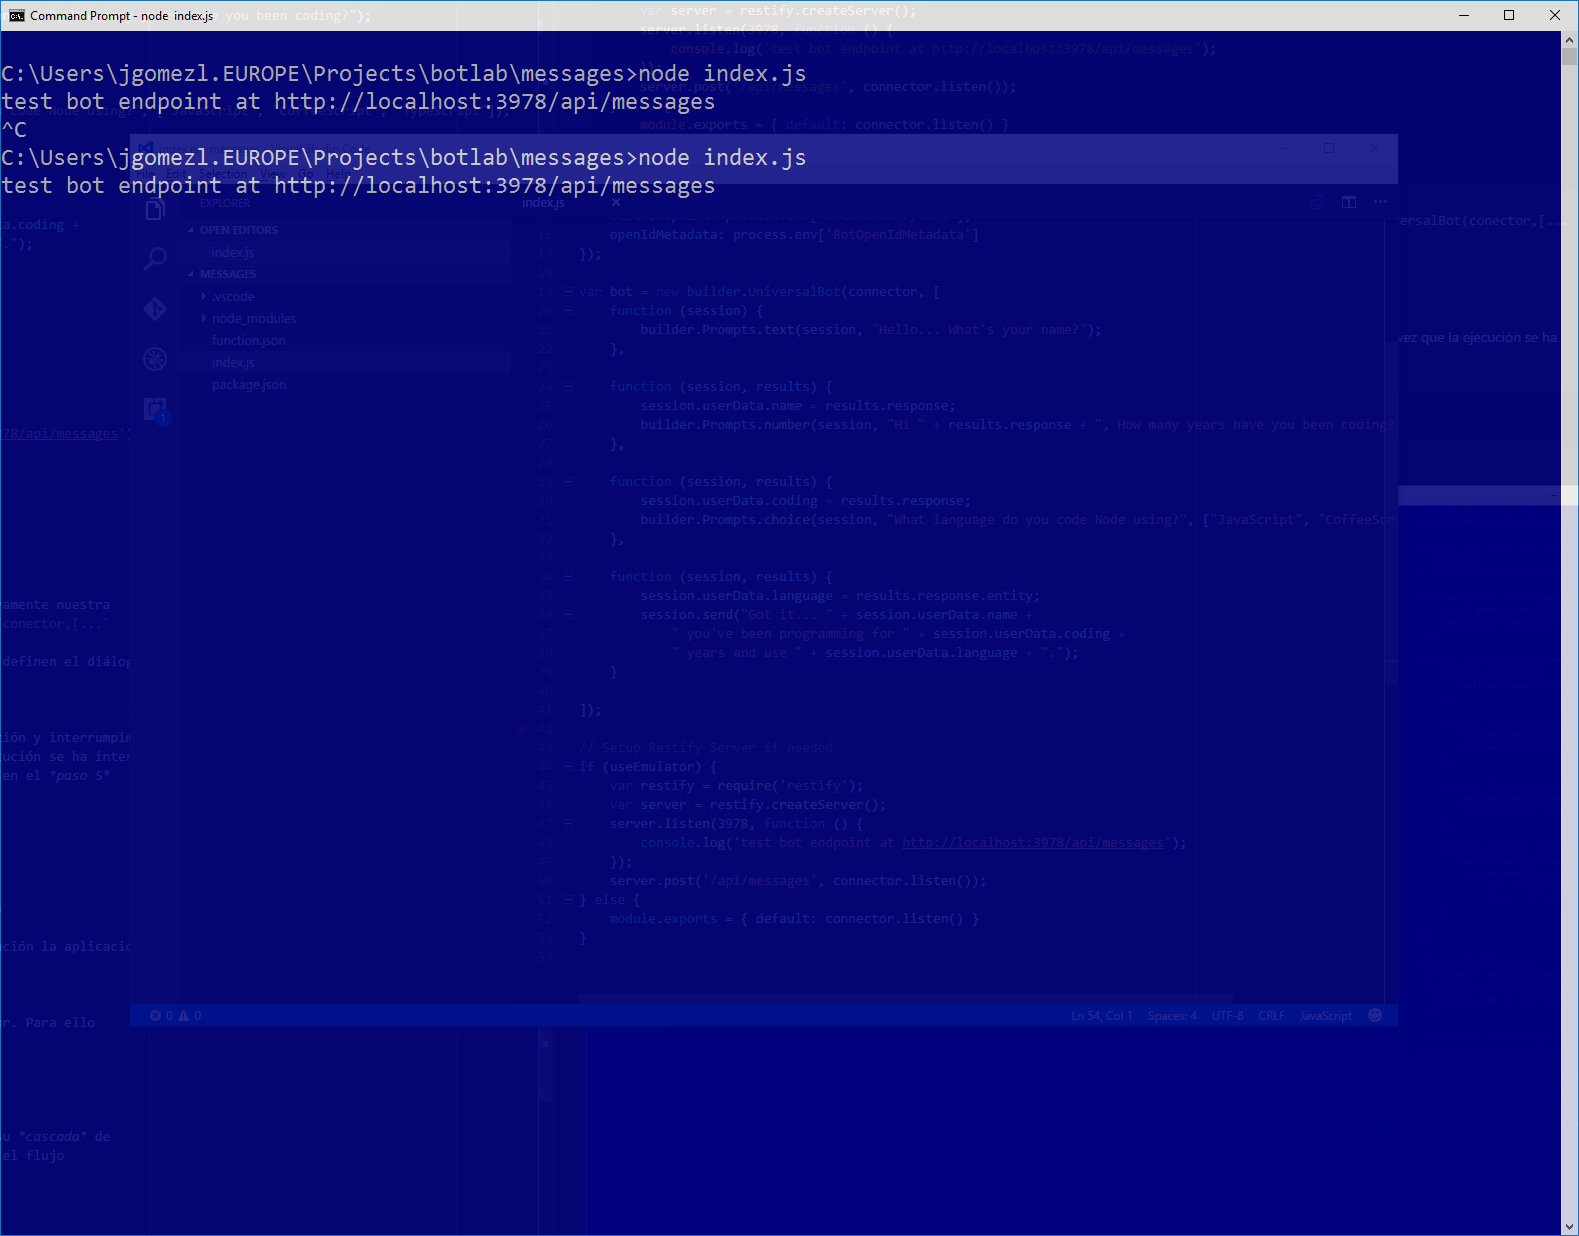Follow the localhost:3978 link in VS Code console.log line
The image size is (1579, 1236).
[1033, 843]
